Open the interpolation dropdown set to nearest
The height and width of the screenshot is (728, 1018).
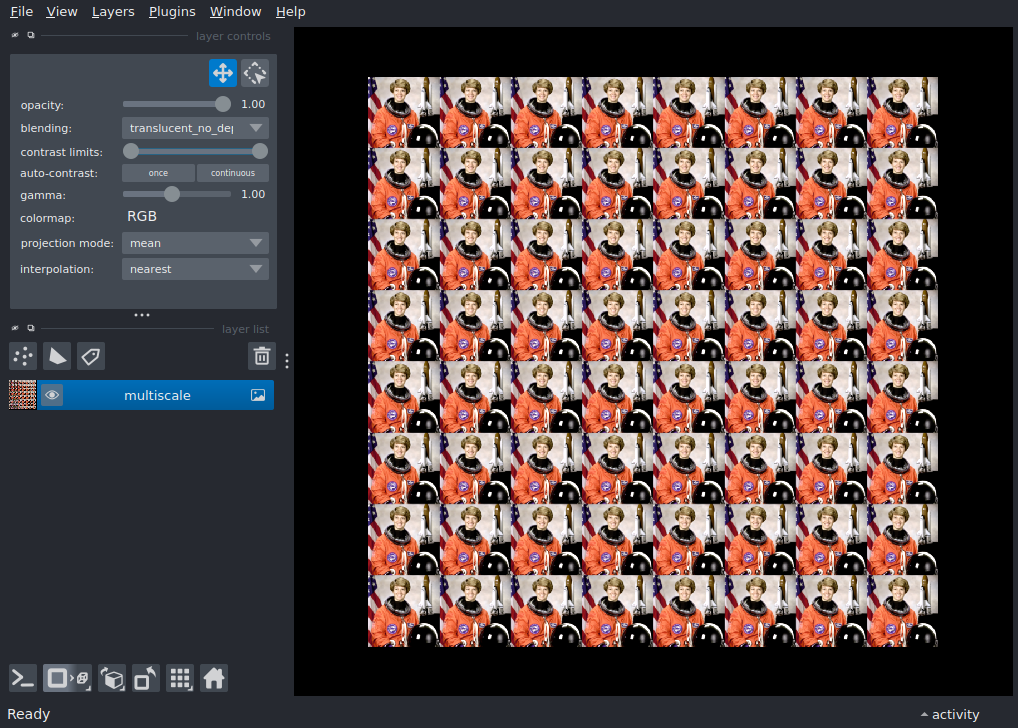click(194, 268)
